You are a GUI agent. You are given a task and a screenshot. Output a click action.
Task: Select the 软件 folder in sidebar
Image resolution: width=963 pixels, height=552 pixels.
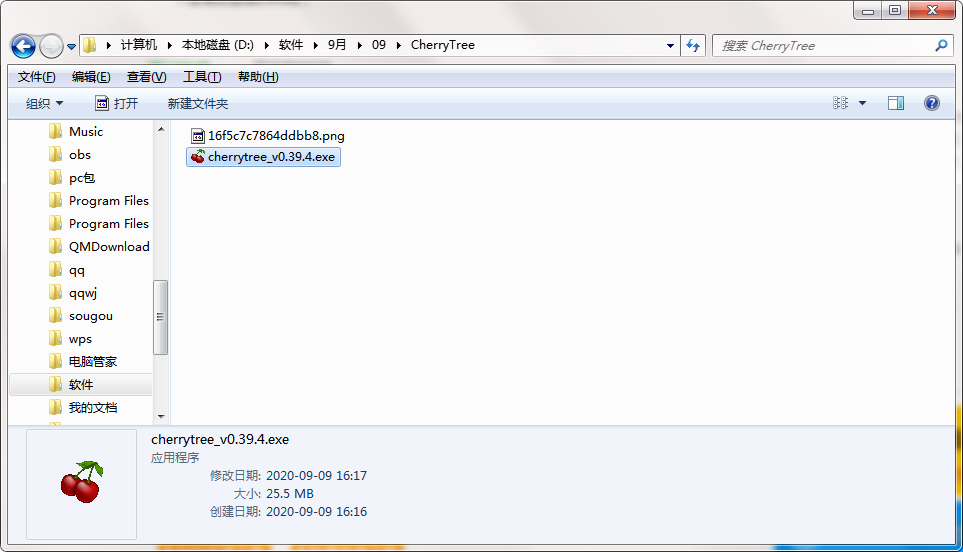[81, 384]
